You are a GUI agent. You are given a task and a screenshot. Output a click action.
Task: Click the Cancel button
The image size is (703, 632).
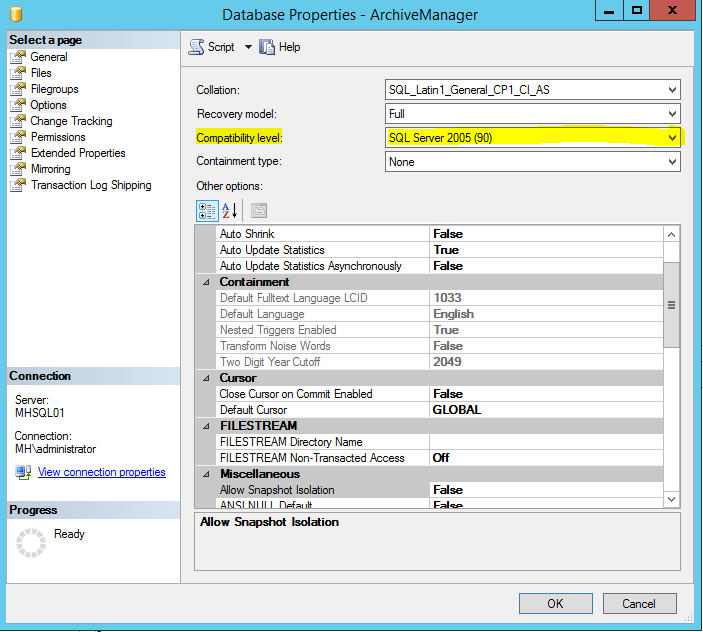click(639, 603)
